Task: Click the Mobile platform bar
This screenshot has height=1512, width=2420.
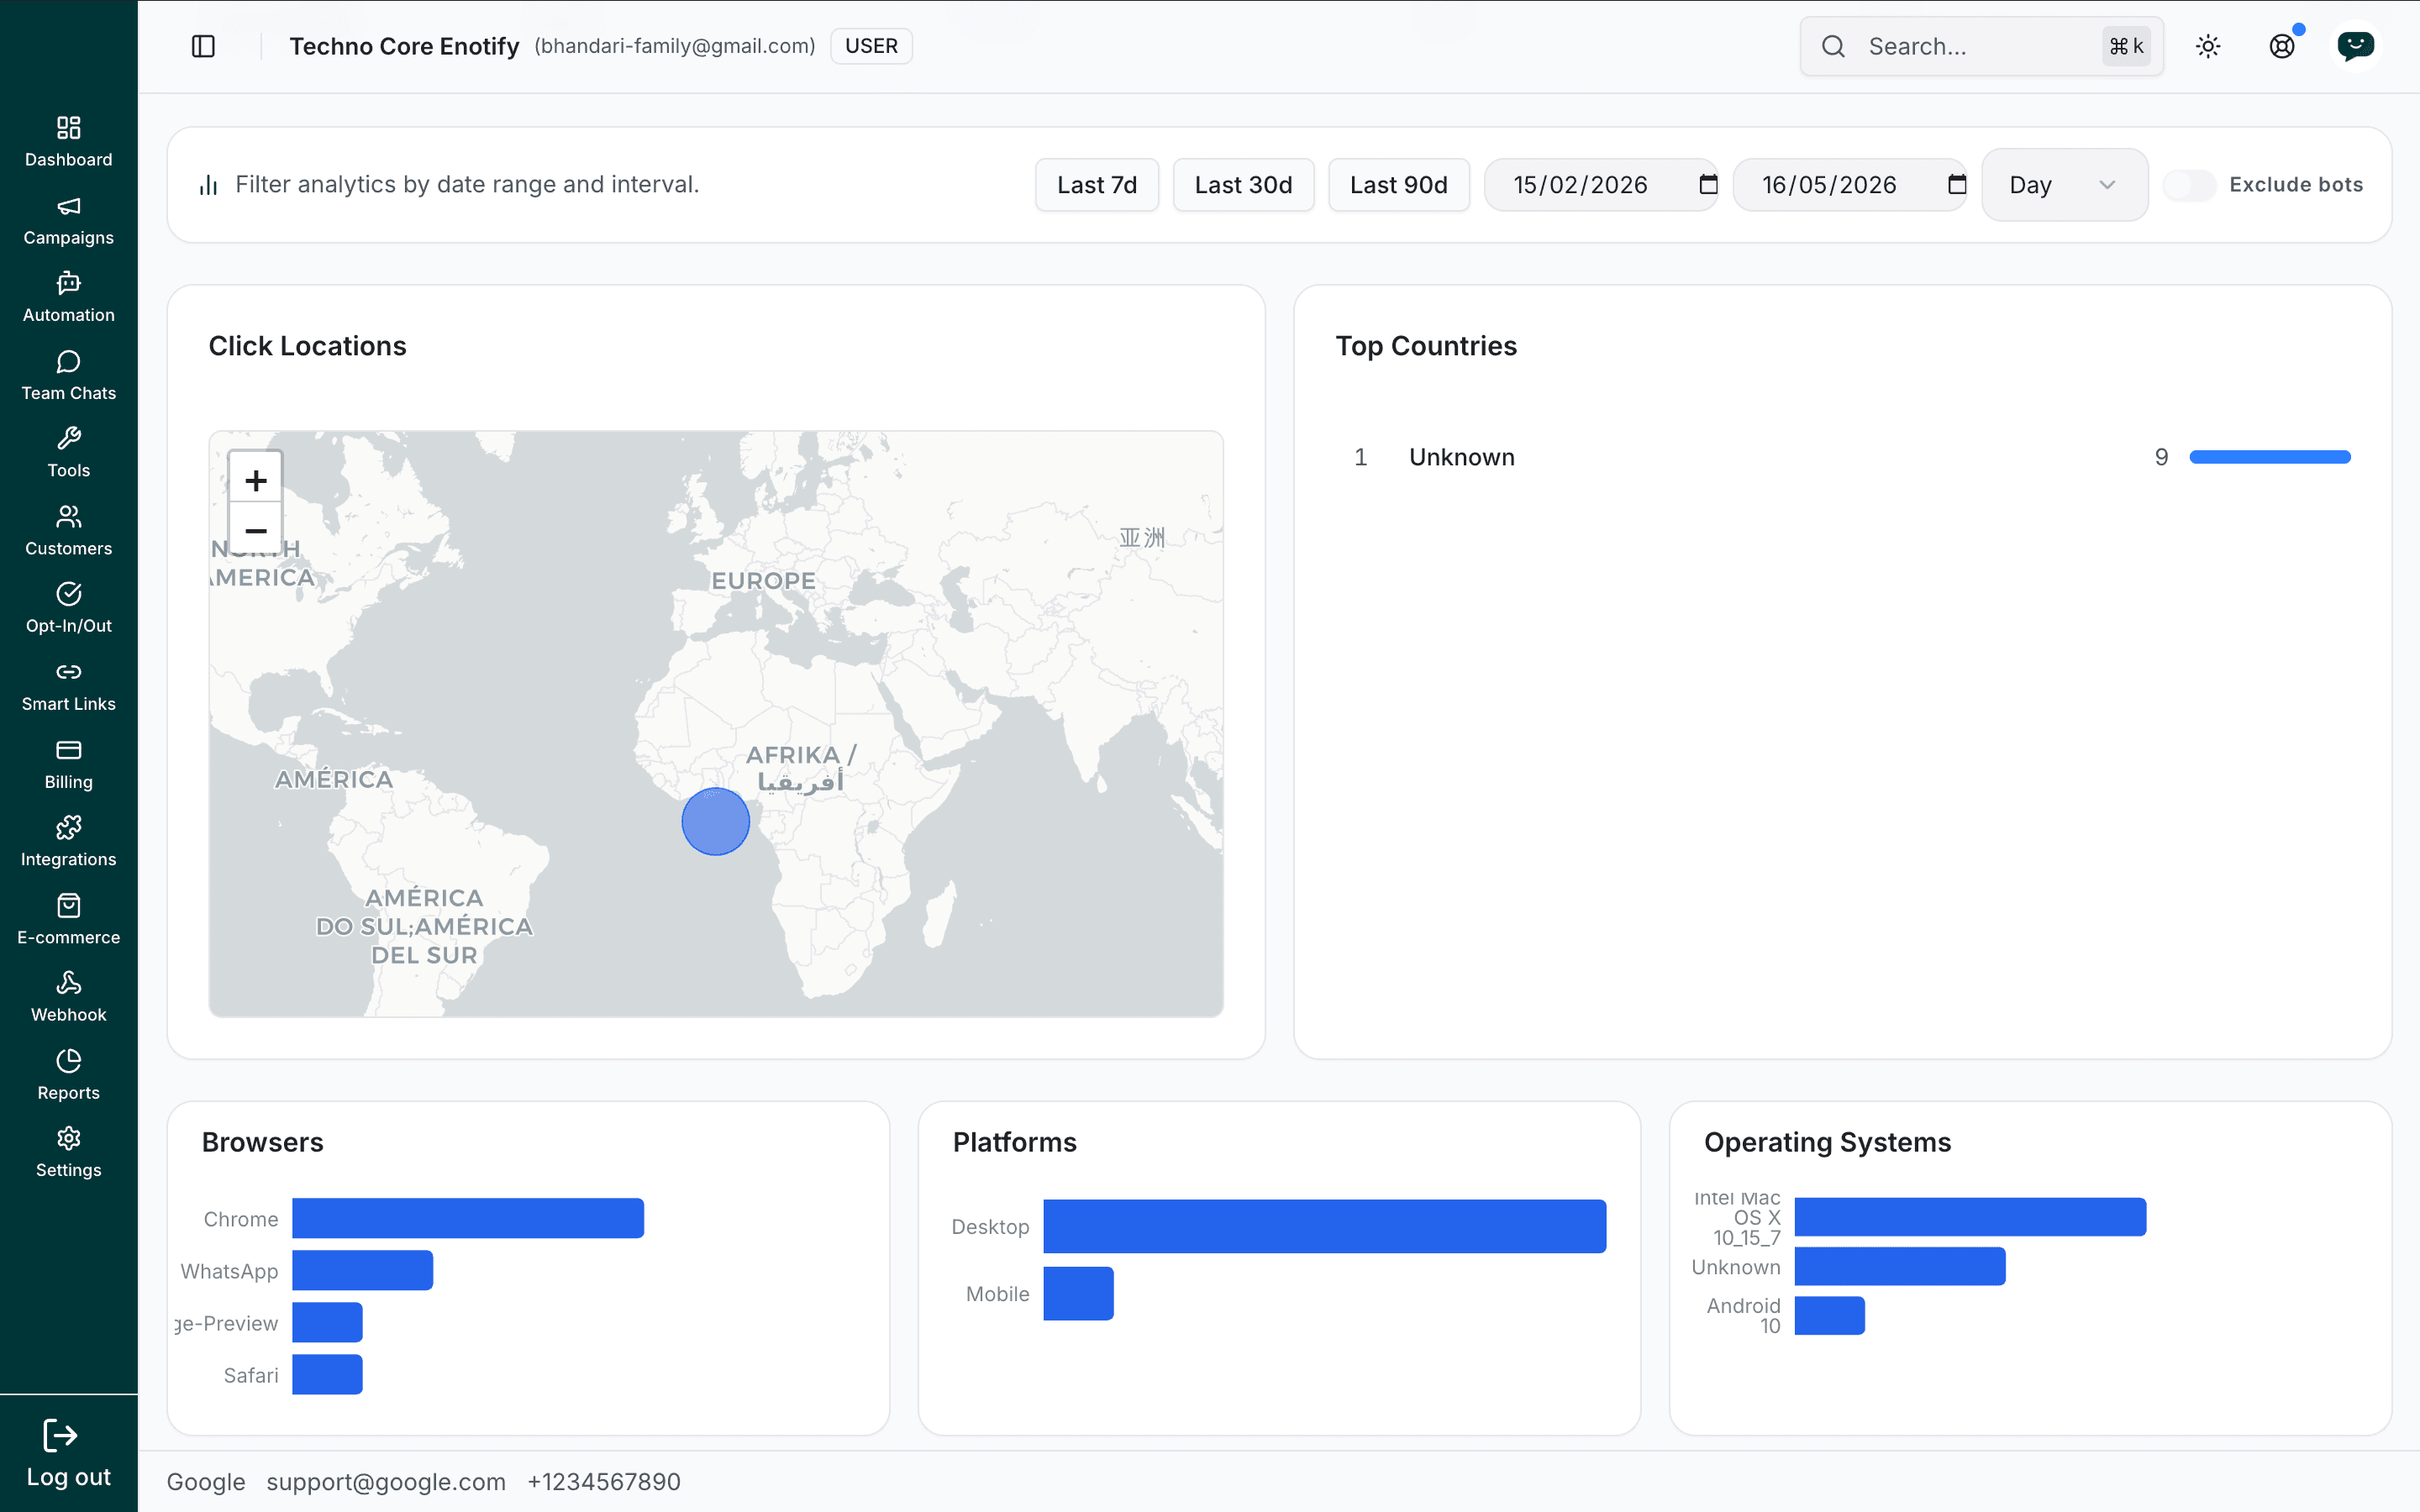Action: coord(1078,1293)
